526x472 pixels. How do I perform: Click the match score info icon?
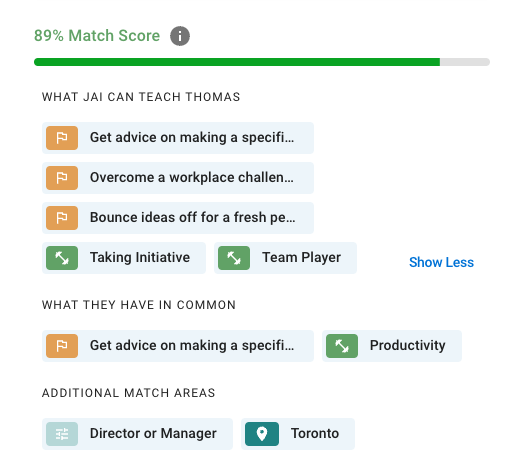[x=180, y=36]
